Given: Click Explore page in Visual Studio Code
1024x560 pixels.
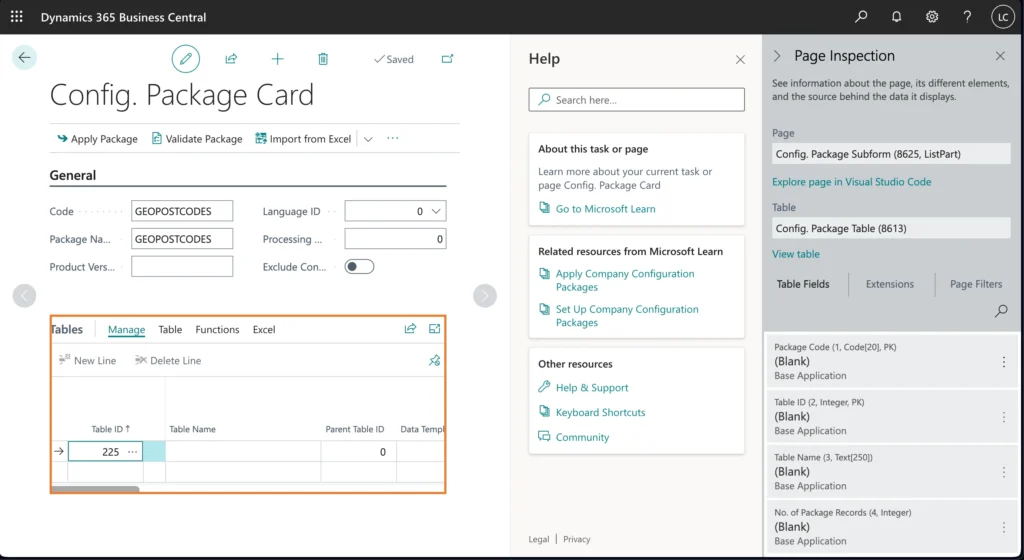Looking at the screenshot, I should pos(851,181).
